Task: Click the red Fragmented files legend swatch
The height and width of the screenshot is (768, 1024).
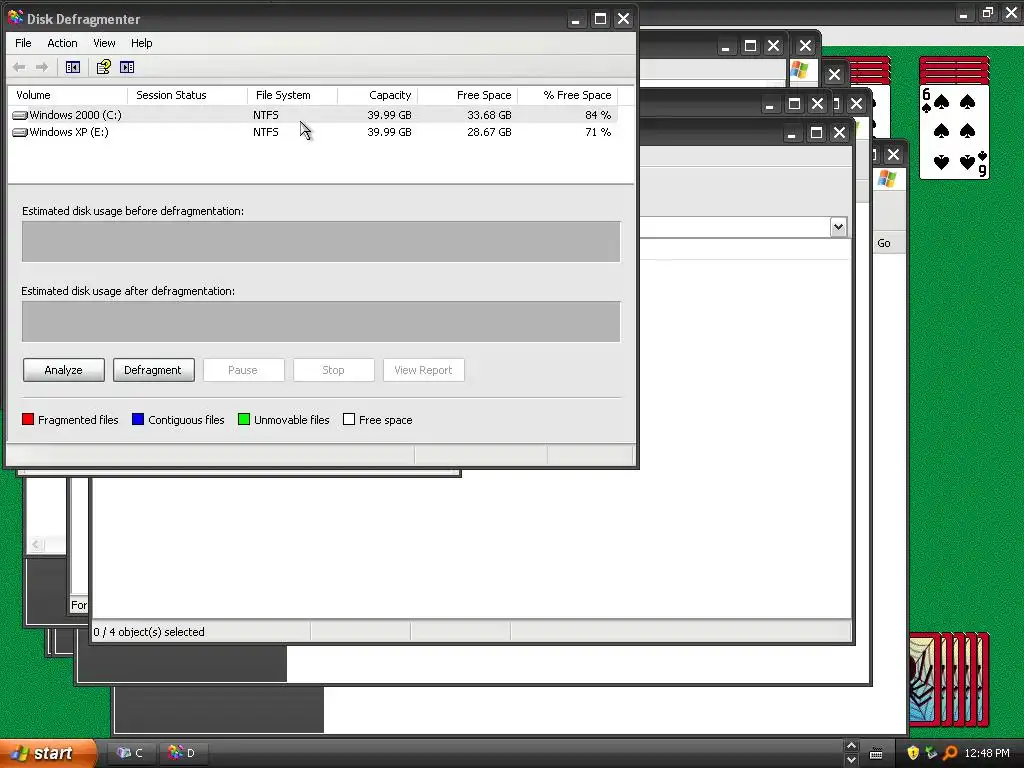Action: [x=27, y=419]
